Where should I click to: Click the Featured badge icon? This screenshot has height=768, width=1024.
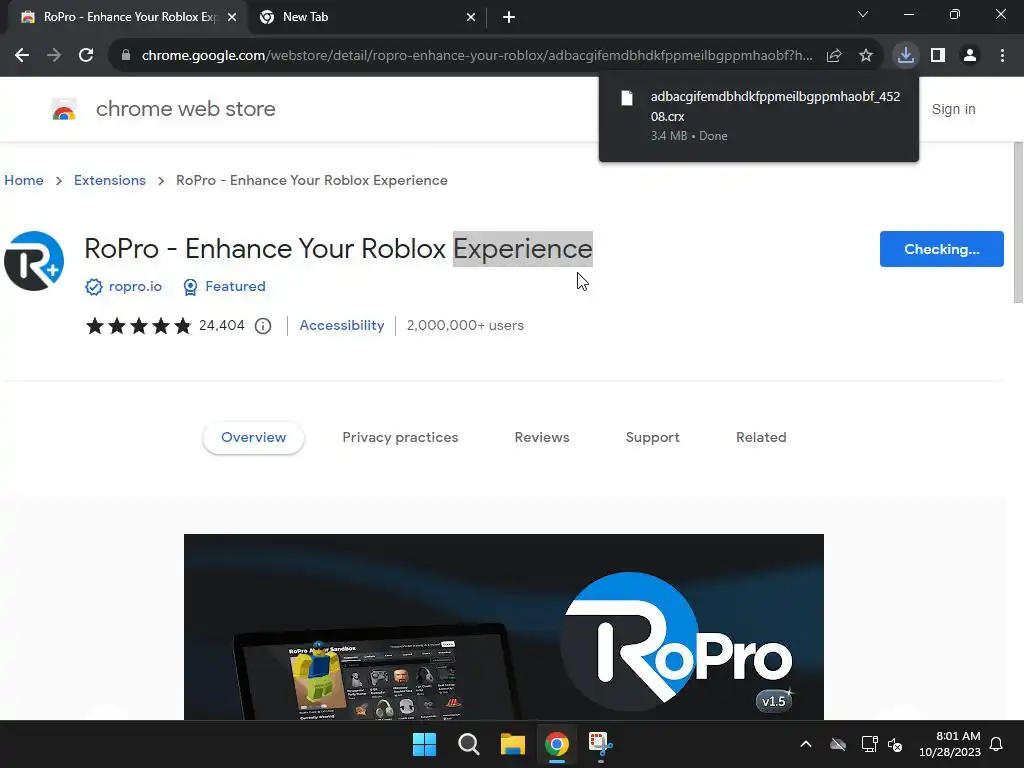pyautogui.click(x=190, y=287)
